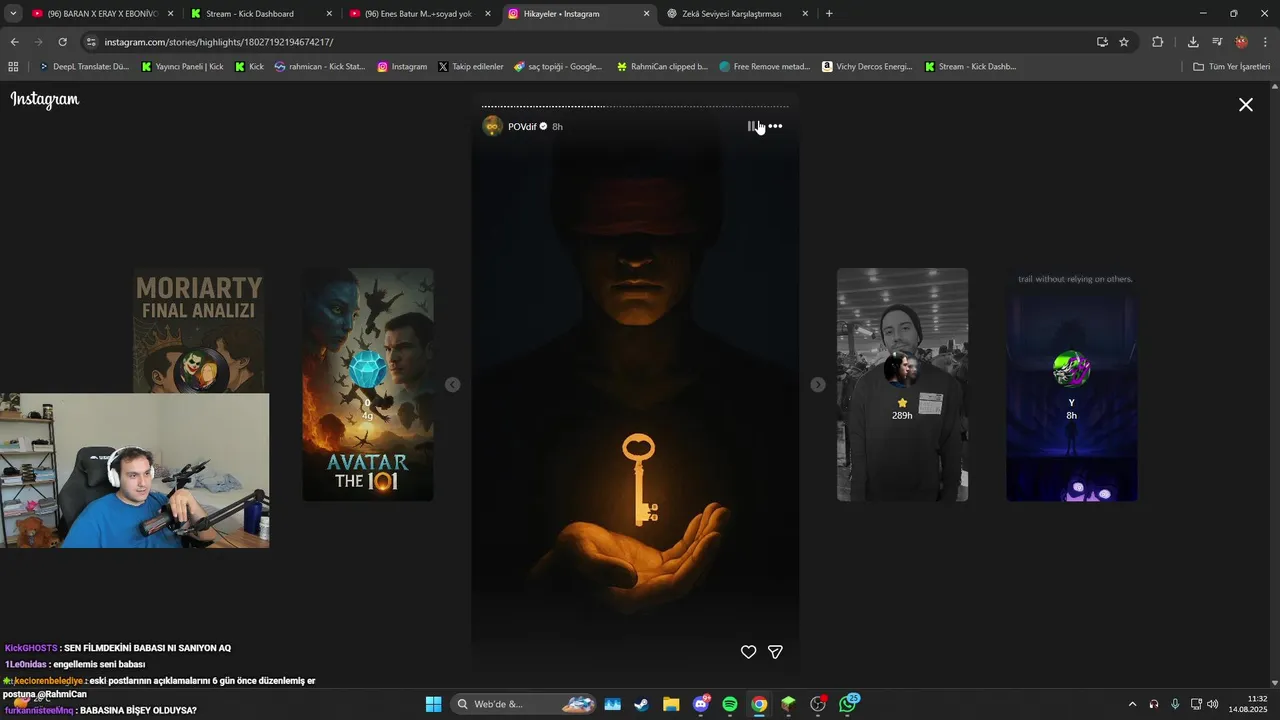The width and height of the screenshot is (1280, 720).
Task: Open the tab search dropdown
Action: point(13,14)
